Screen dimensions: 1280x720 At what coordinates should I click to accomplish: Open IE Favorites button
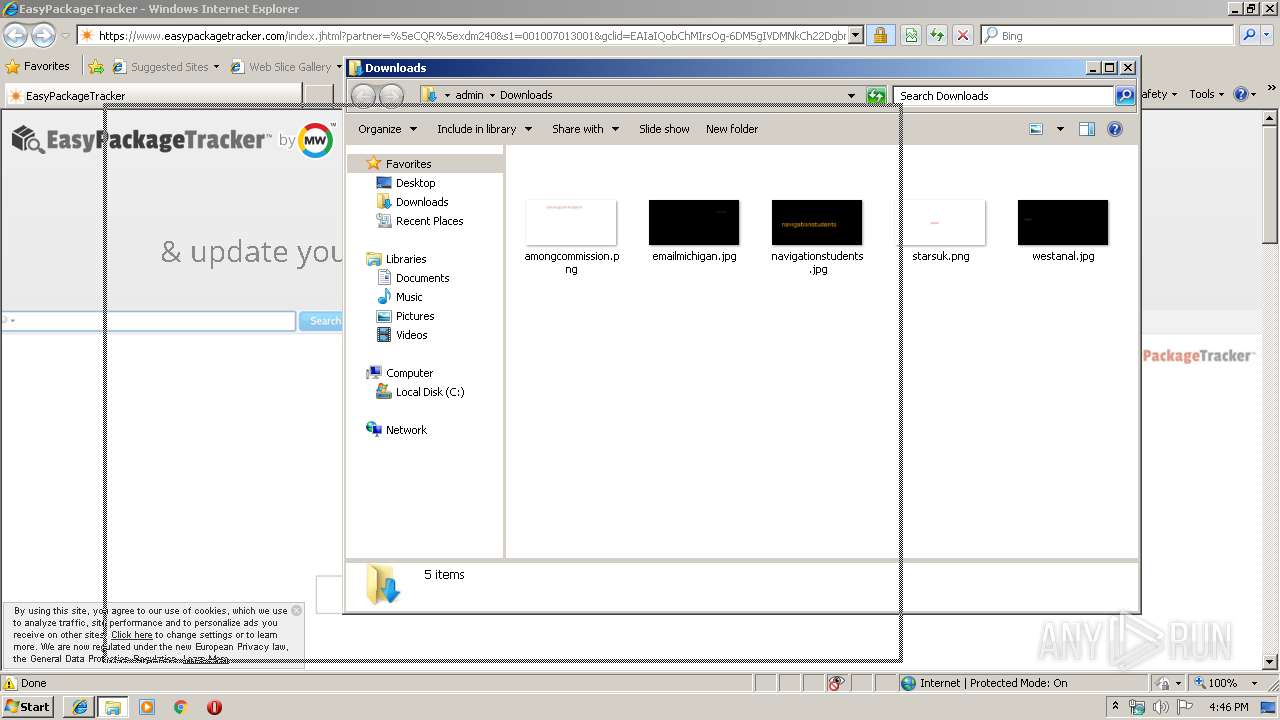[38, 66]
